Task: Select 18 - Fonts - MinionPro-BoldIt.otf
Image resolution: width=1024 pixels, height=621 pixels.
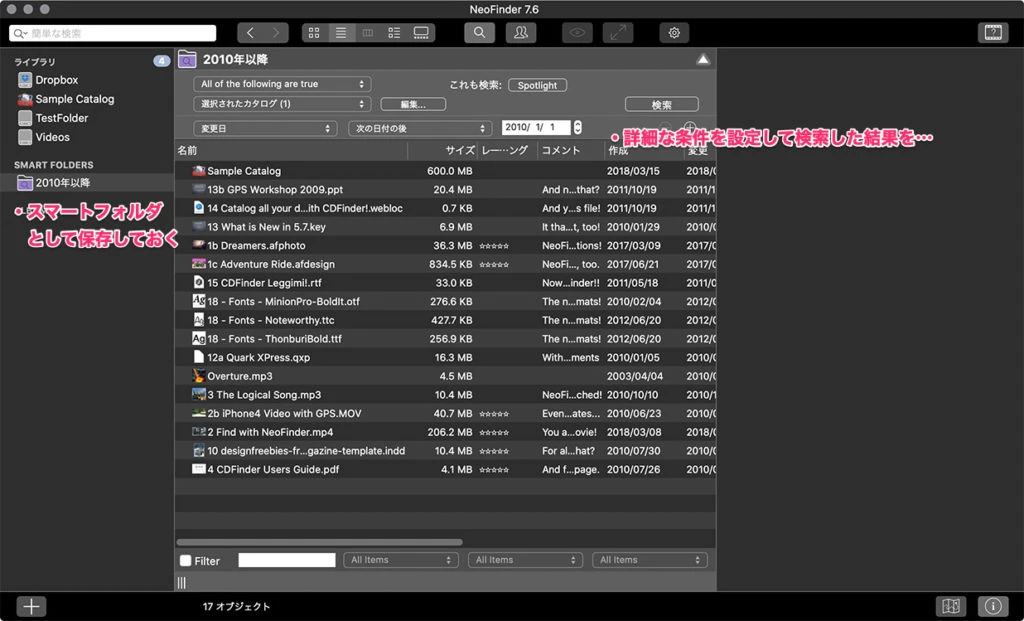Action: (445, 301)
